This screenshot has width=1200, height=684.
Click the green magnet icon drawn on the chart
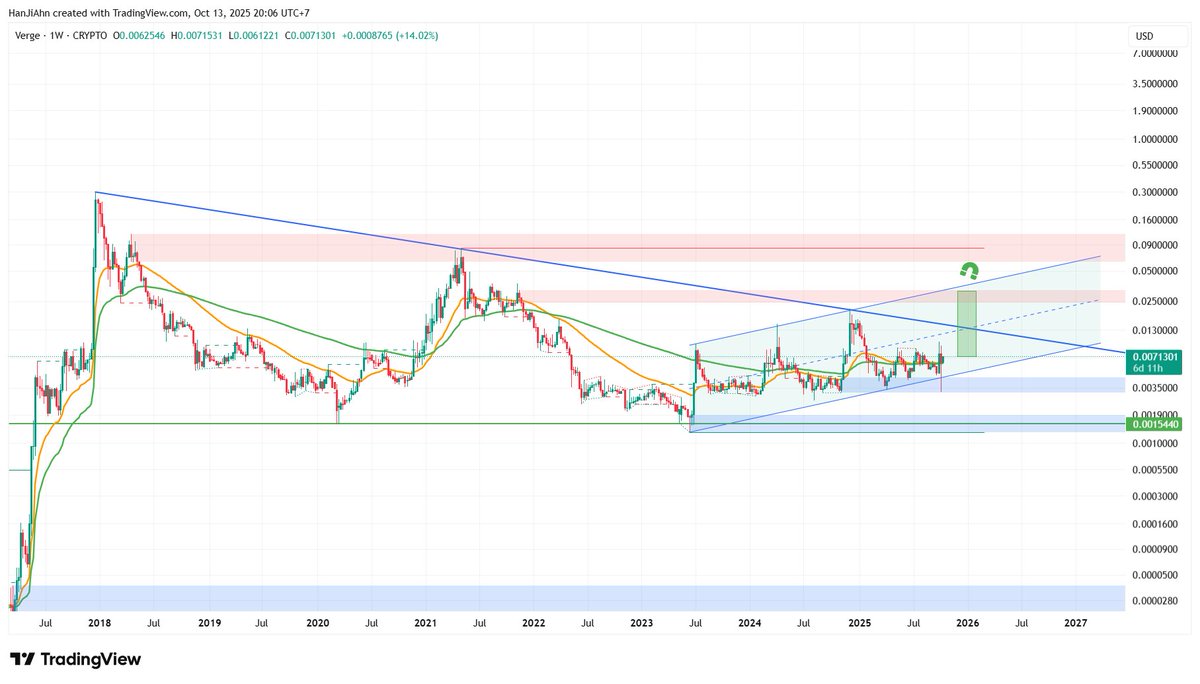pyautogui.click(x=969, y=269)
